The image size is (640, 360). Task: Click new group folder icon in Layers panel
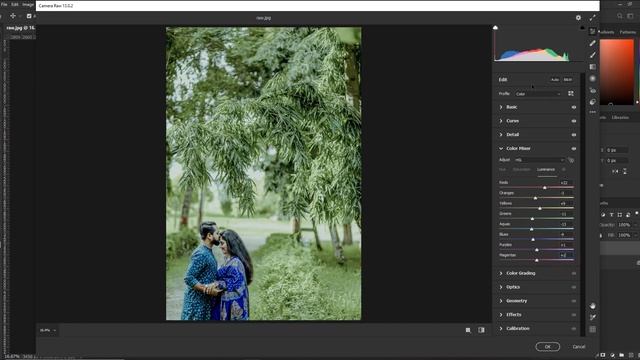(621, 355)
